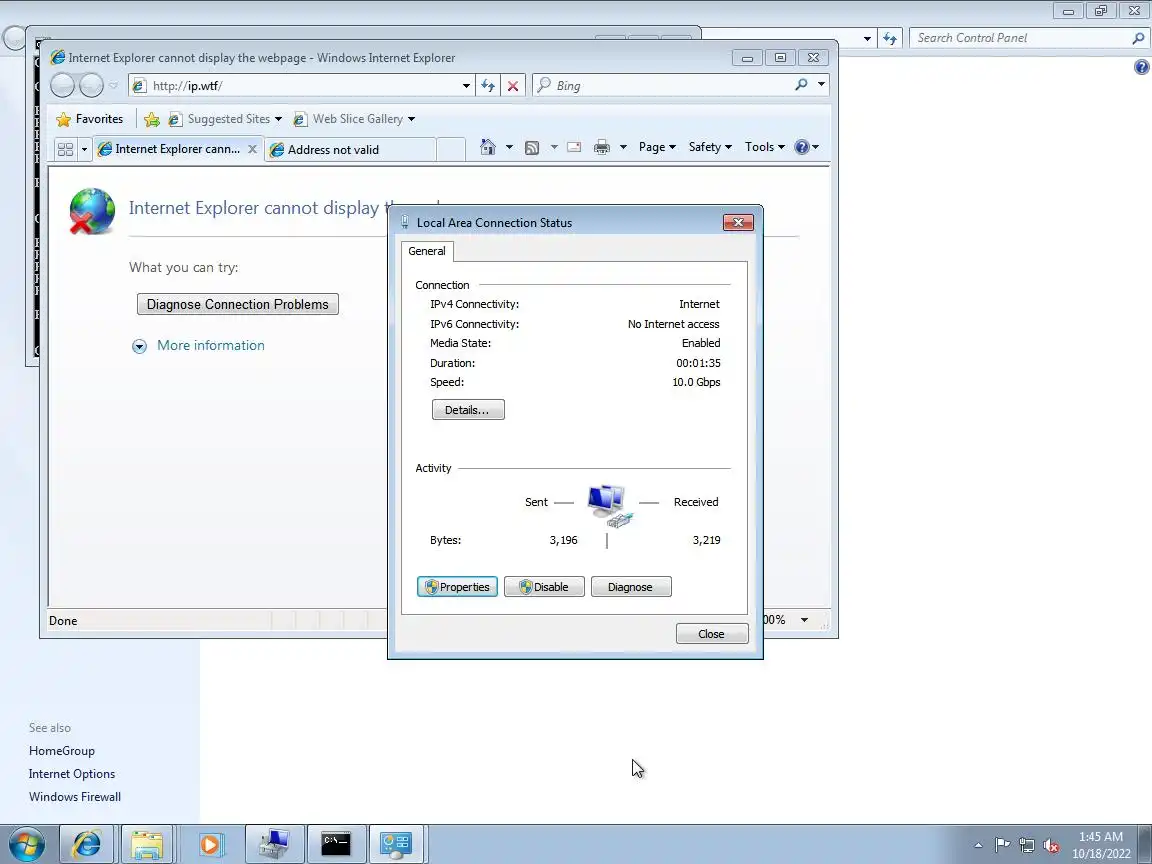Open Quick Tabs grid icon
This screenshot has height=864, width=1152.
[65, 149]
